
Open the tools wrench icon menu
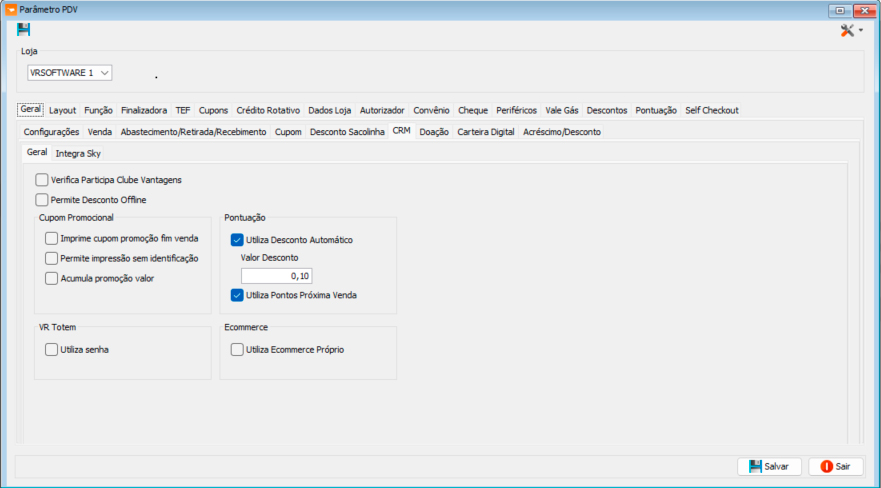pyautogui.click(x=847, y=30)
